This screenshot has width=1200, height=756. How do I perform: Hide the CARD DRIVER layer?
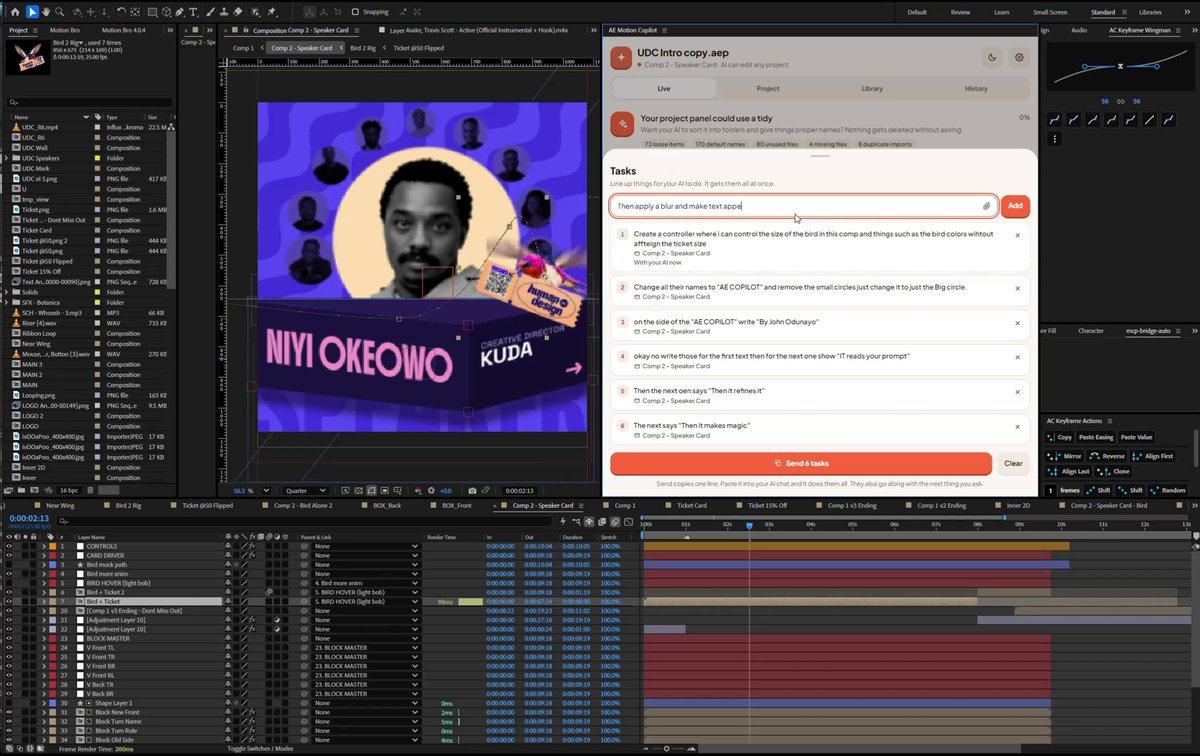pyautogui.click(x=9, y=556)
